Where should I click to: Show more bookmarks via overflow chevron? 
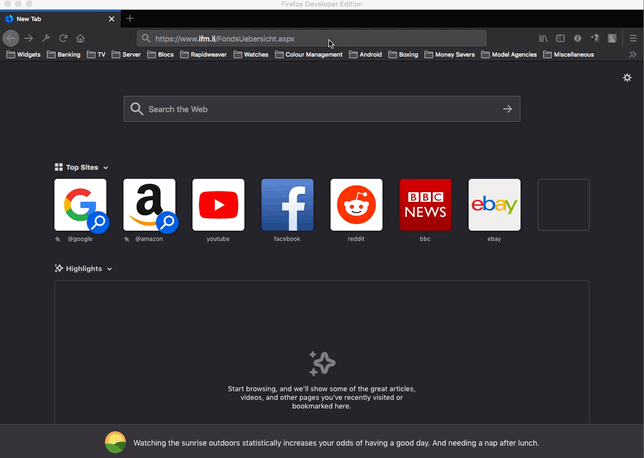(632, 55)
